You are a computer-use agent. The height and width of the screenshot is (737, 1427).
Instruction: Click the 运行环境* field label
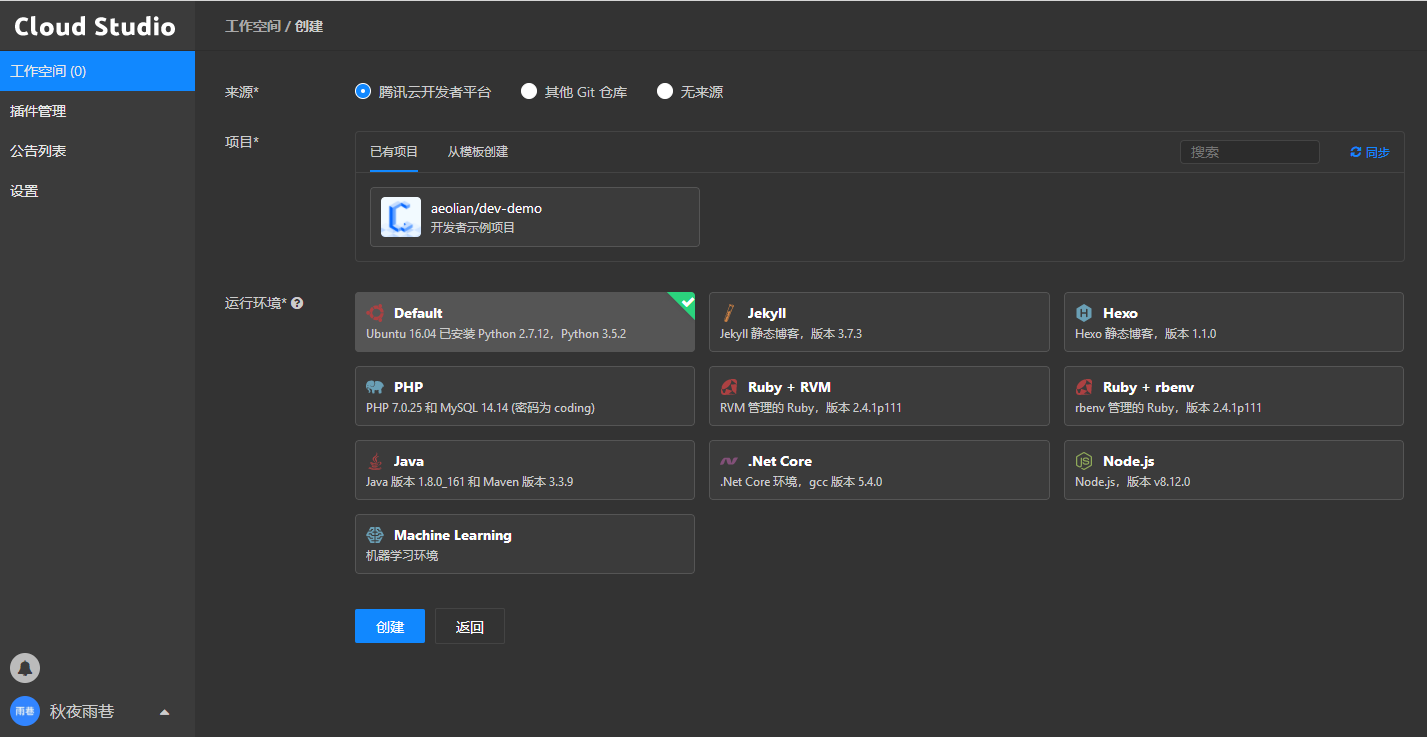click(x=256, y=302)
